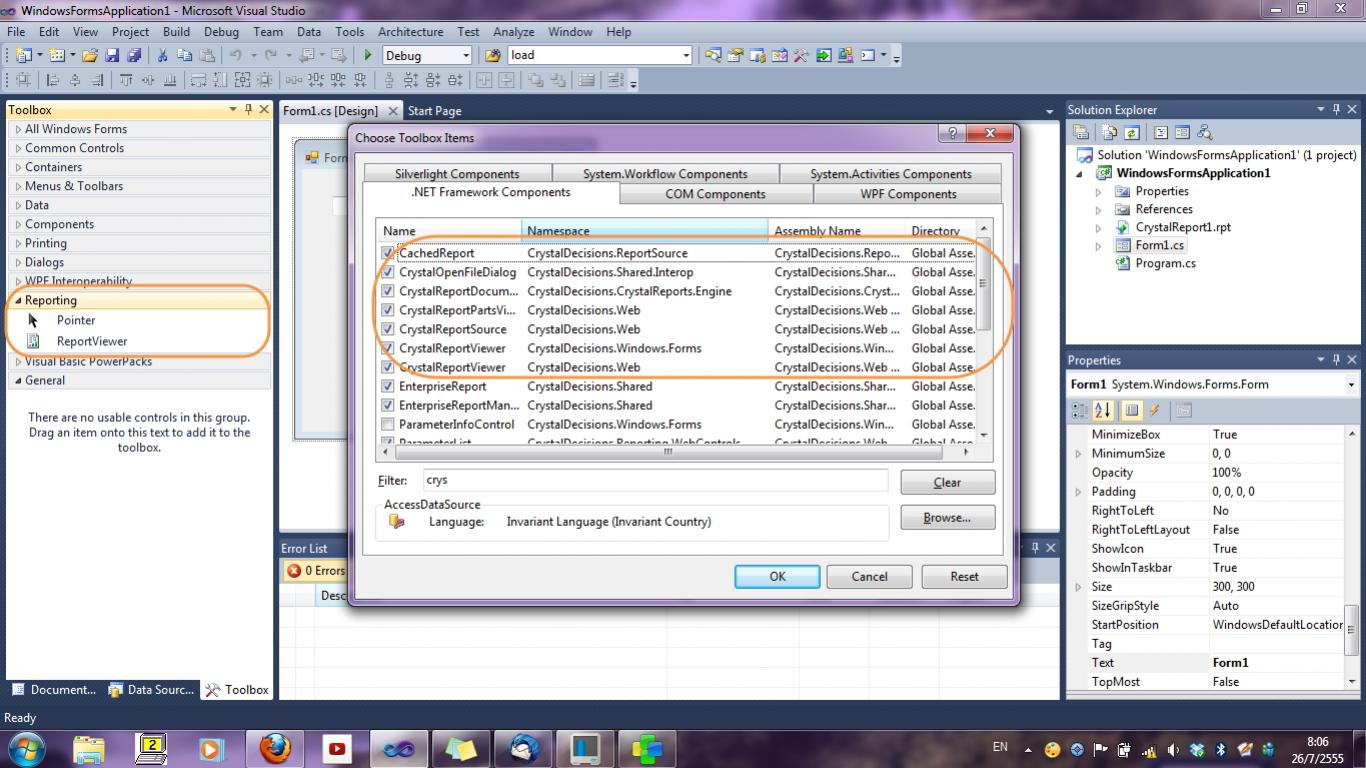Switch to the WPF Components tab

point(908,194)
